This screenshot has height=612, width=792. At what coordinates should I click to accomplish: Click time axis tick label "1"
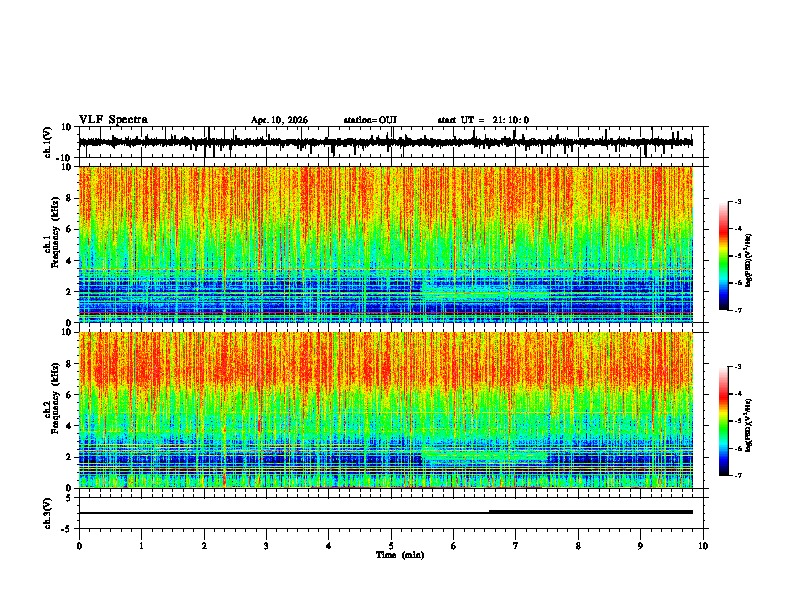pyautogui.click(x=141, y=546)
